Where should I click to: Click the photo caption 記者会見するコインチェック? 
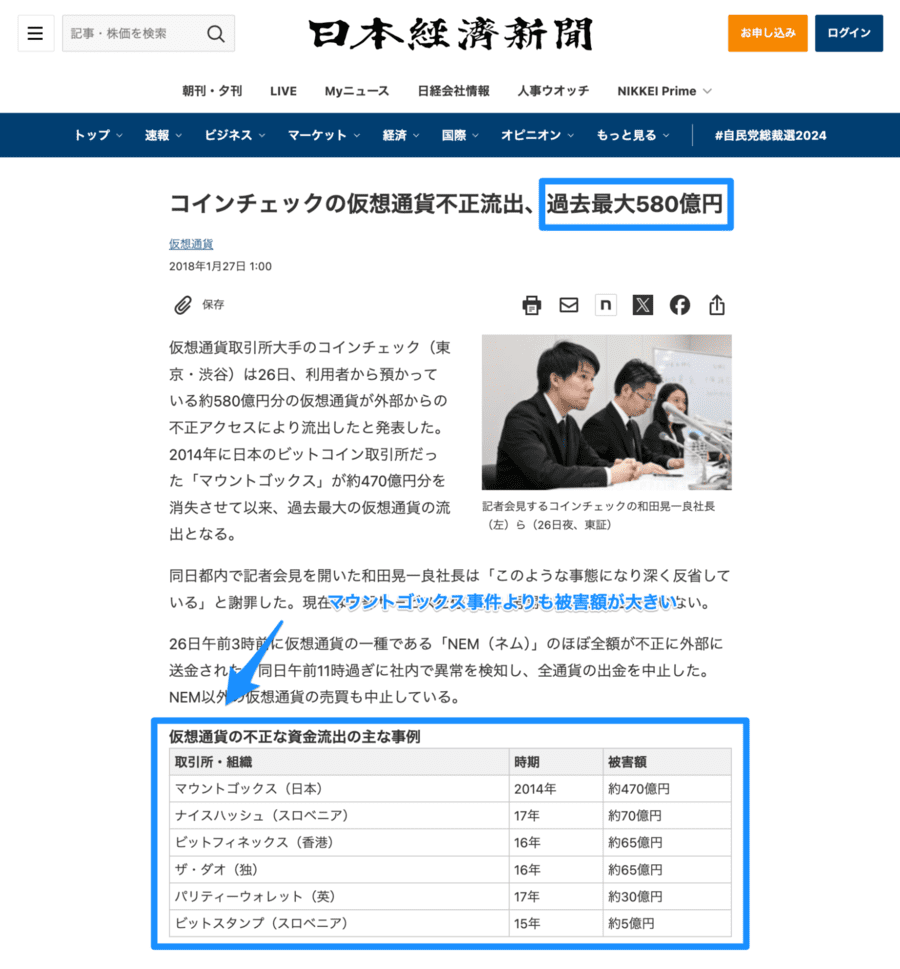(598, 515)
